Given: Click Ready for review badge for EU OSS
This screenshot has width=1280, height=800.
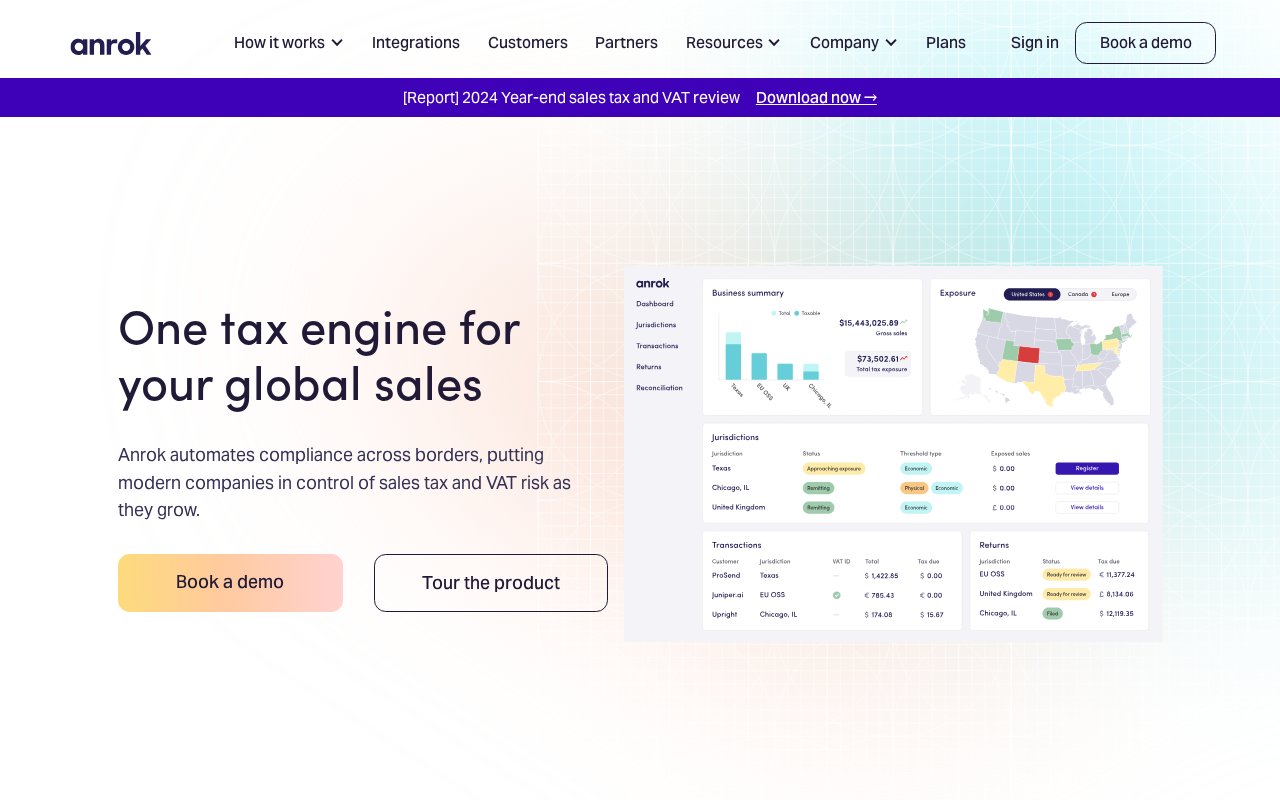Looking at the screenshot, I should [1066, 574].
